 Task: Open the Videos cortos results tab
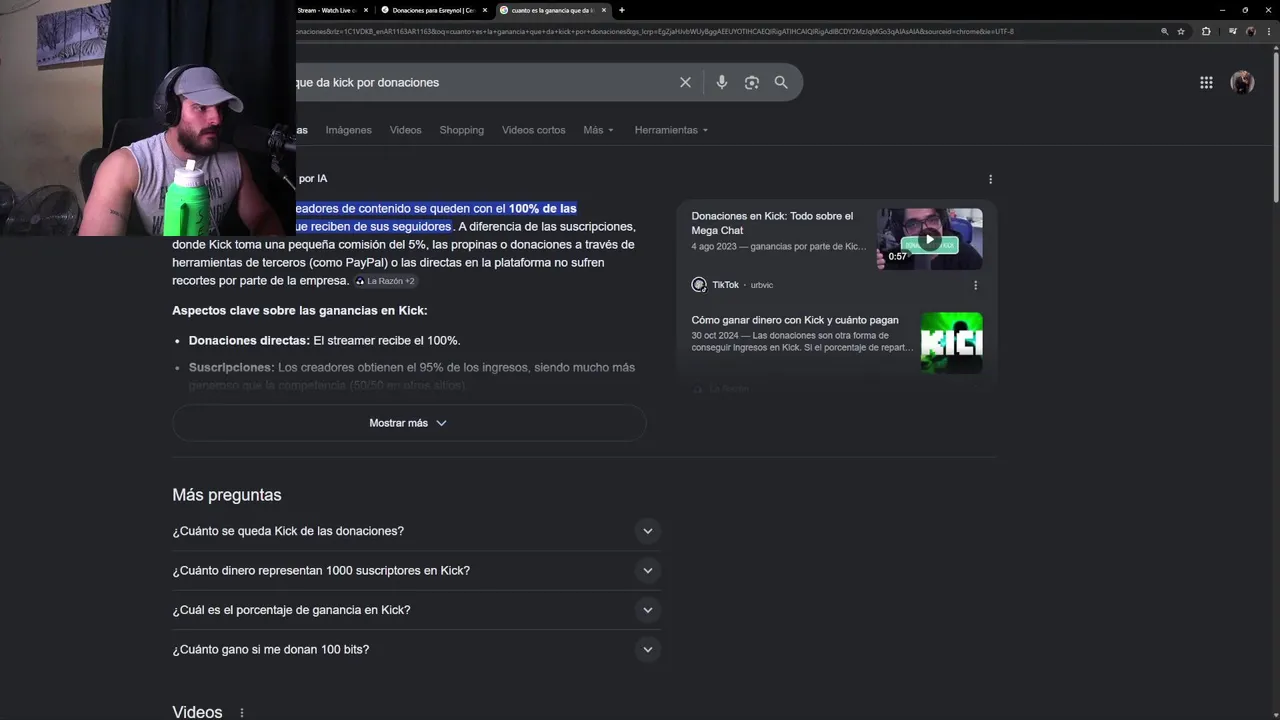point(533,130)
